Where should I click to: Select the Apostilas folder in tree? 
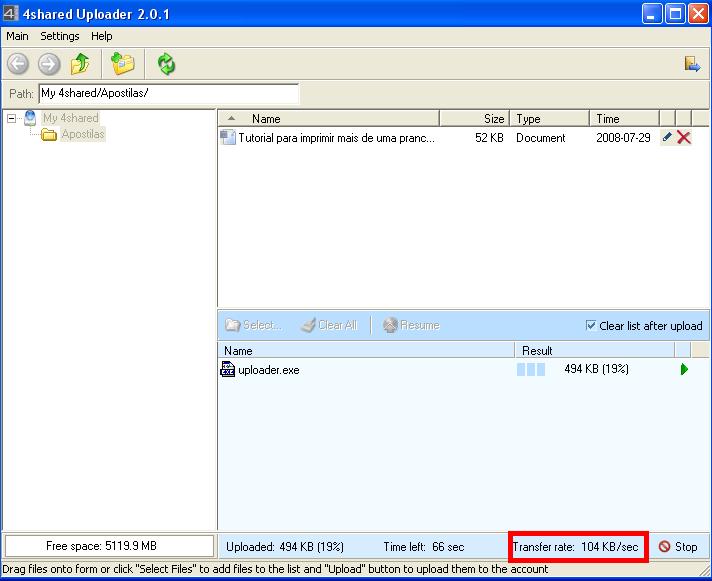coord(83,134)
